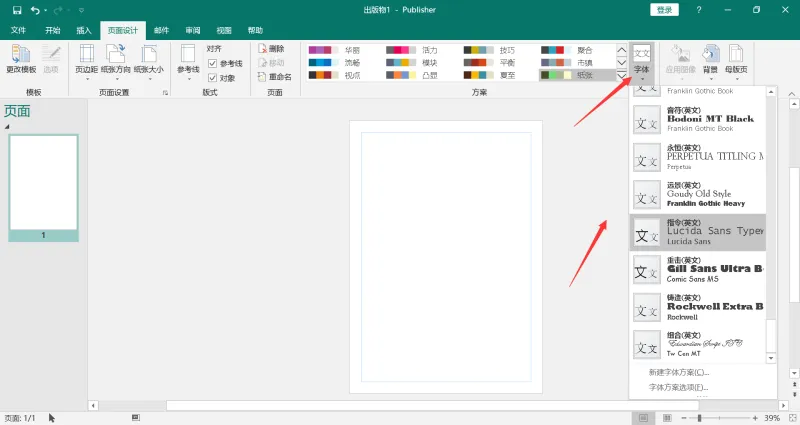800x425 pixels.
Task: Open the 参考线 guides dropdown button
Action: 188,62
